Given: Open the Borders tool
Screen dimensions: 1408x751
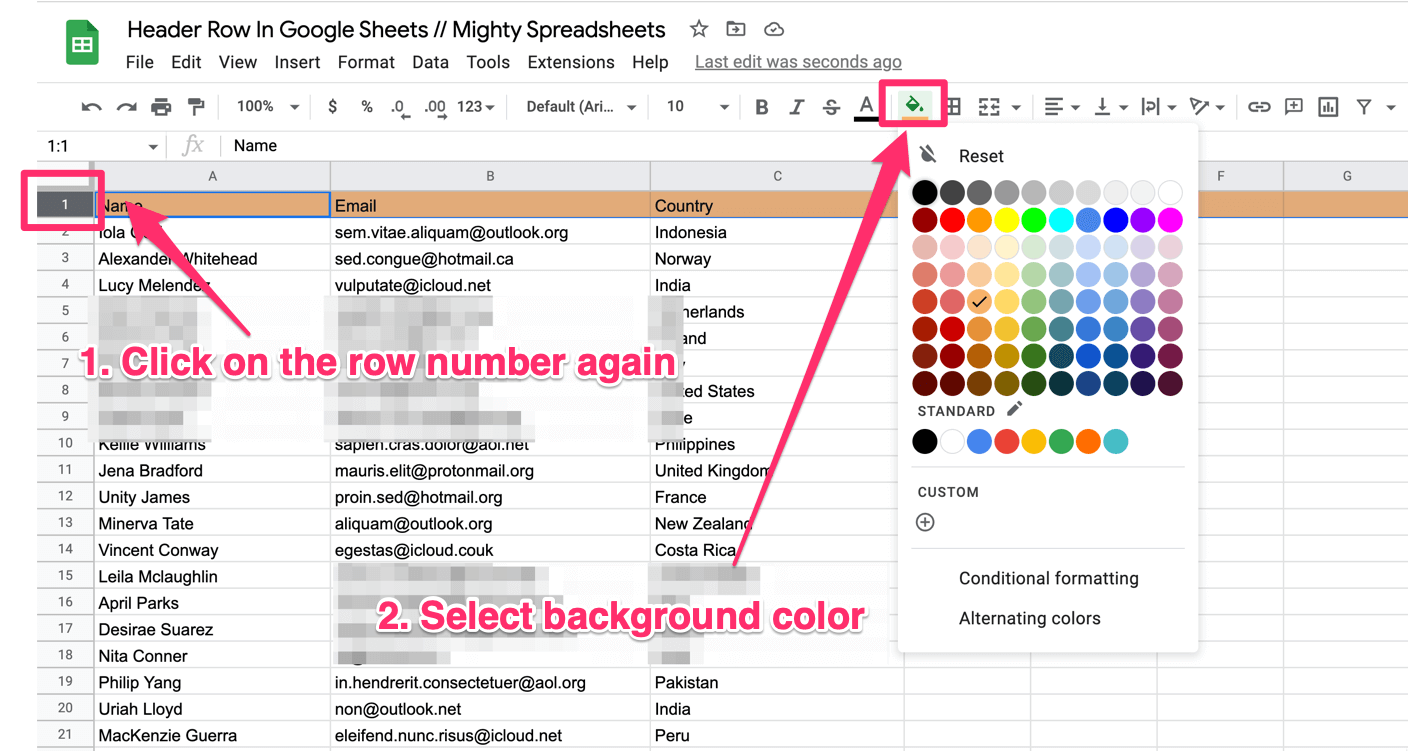Looking at the screenshot, I should click(954, 107).
